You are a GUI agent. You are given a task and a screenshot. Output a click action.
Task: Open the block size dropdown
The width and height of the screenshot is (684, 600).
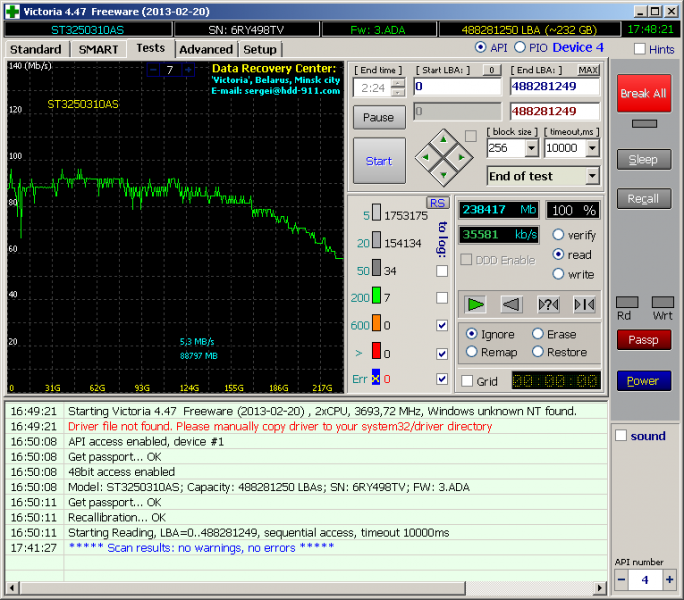point(532,148)
